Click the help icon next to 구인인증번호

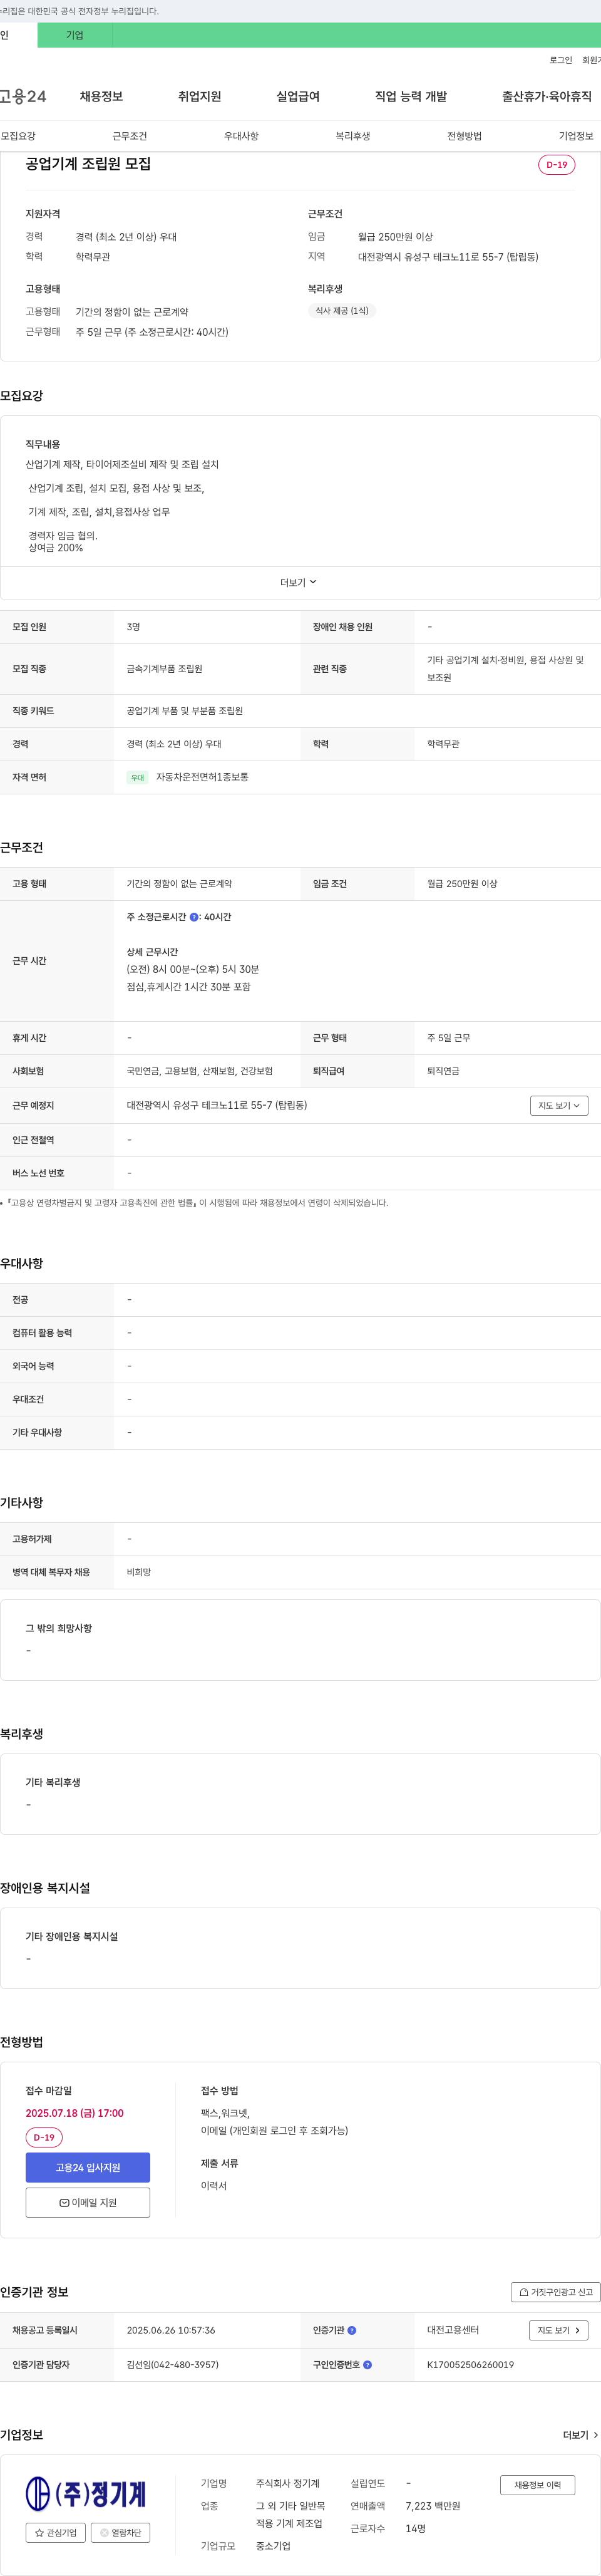367,2365
